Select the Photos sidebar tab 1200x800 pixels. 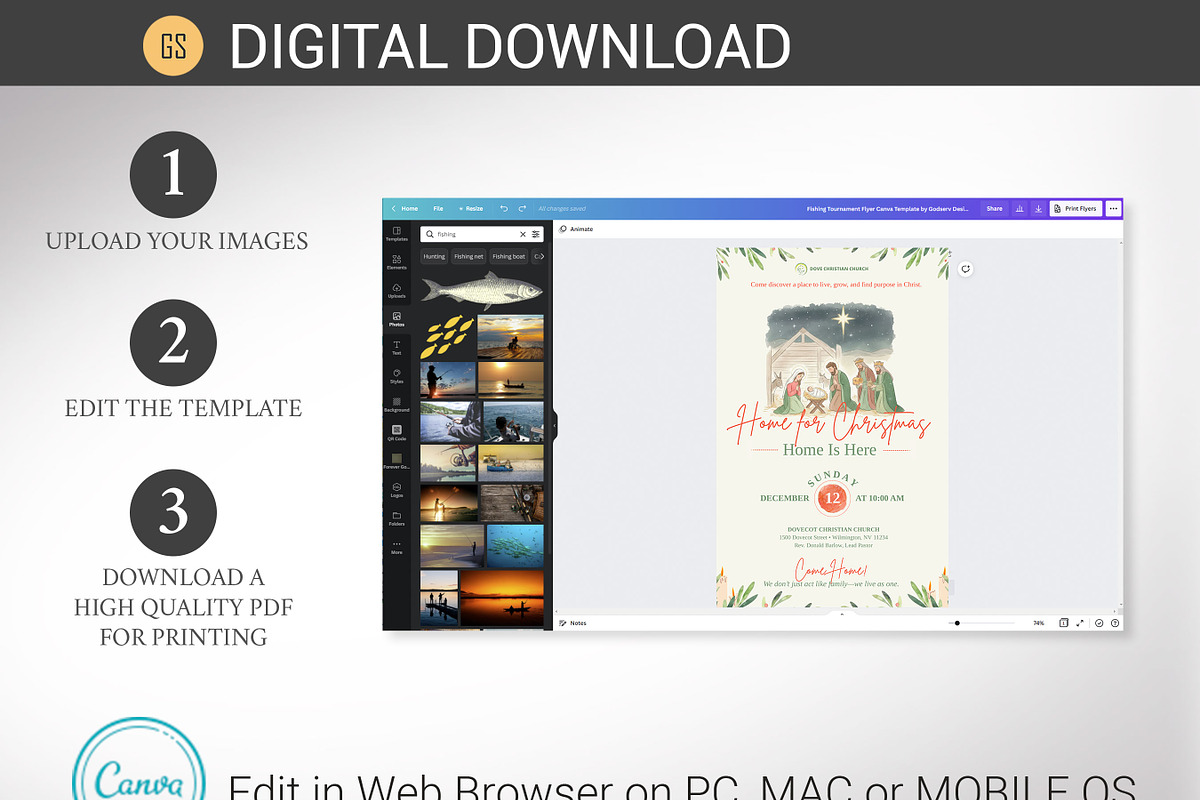click(x=397, y=319)
